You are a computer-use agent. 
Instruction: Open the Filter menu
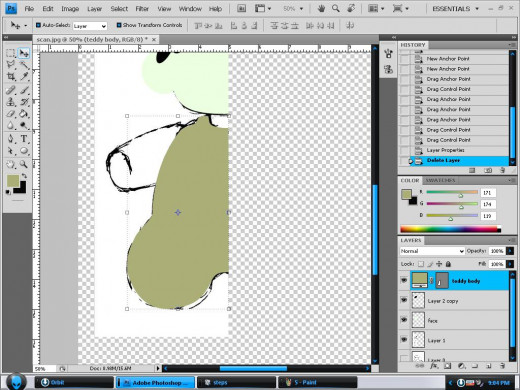(142, 9)
